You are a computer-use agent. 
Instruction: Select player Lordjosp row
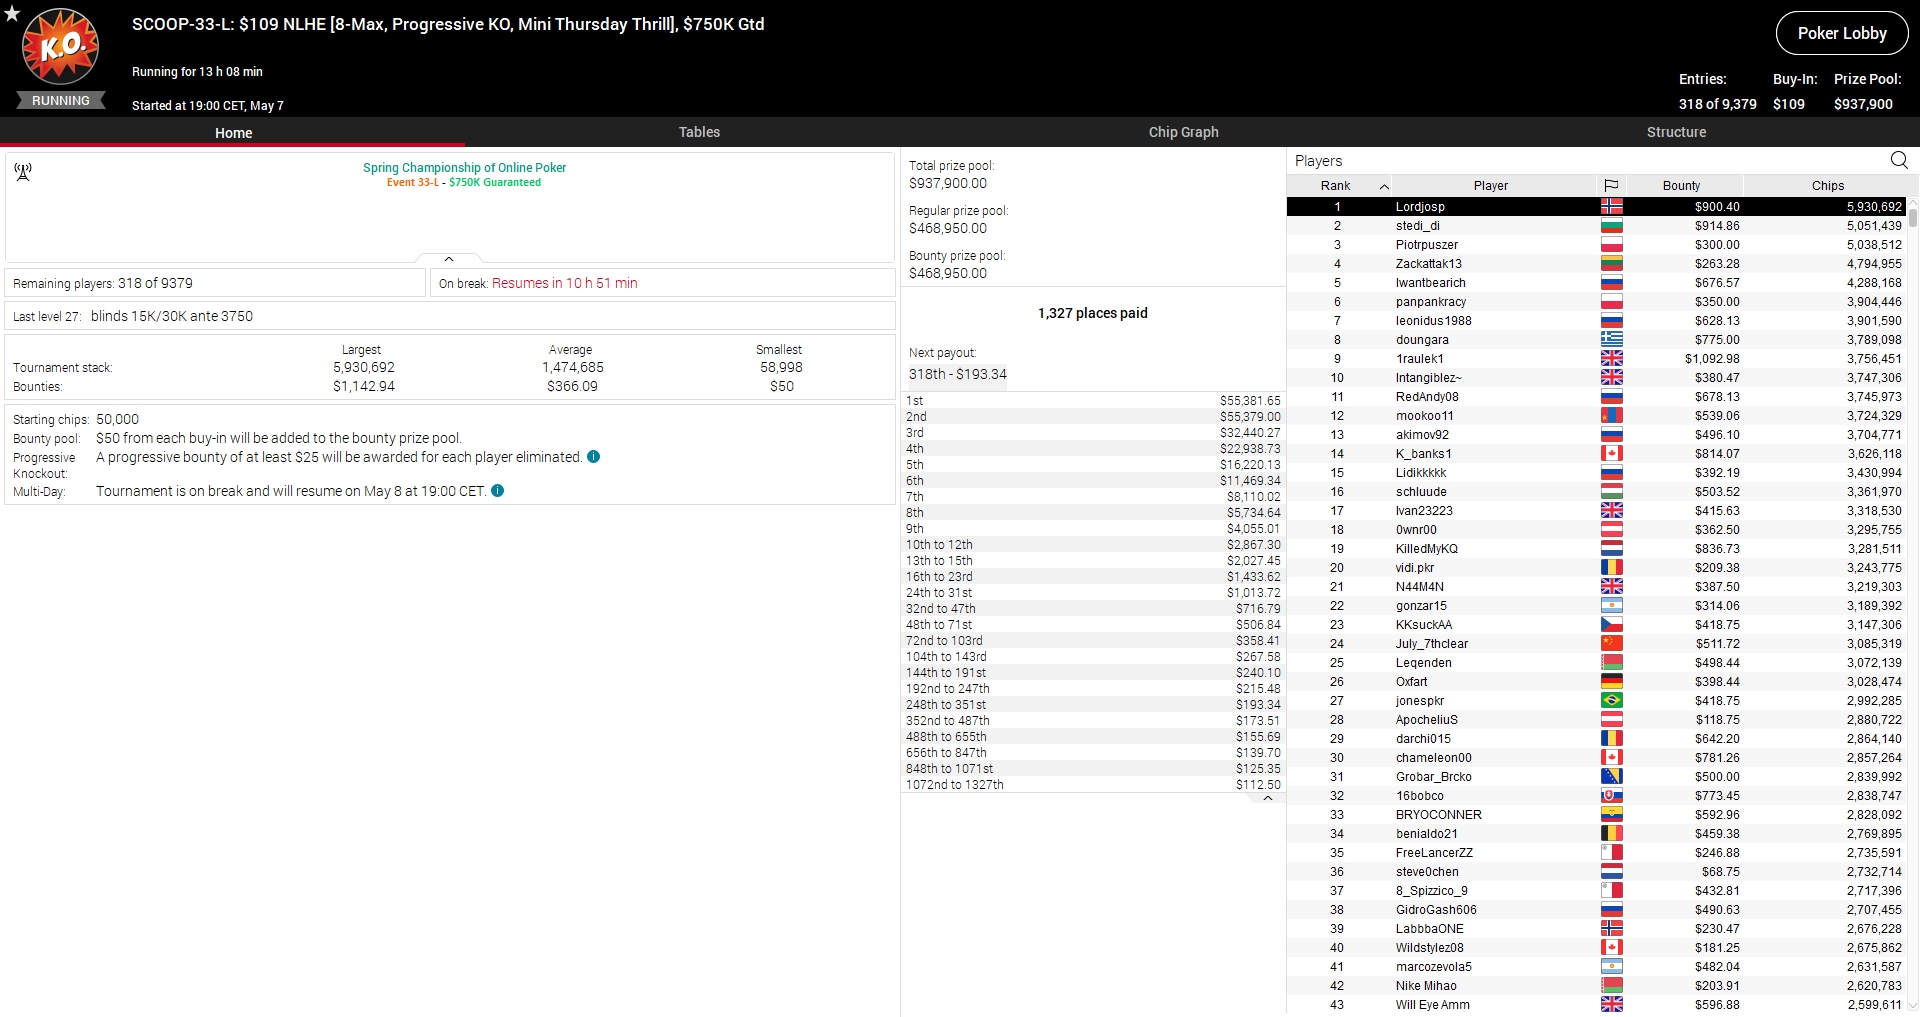pyautogui.click(x=1596, y=207)
